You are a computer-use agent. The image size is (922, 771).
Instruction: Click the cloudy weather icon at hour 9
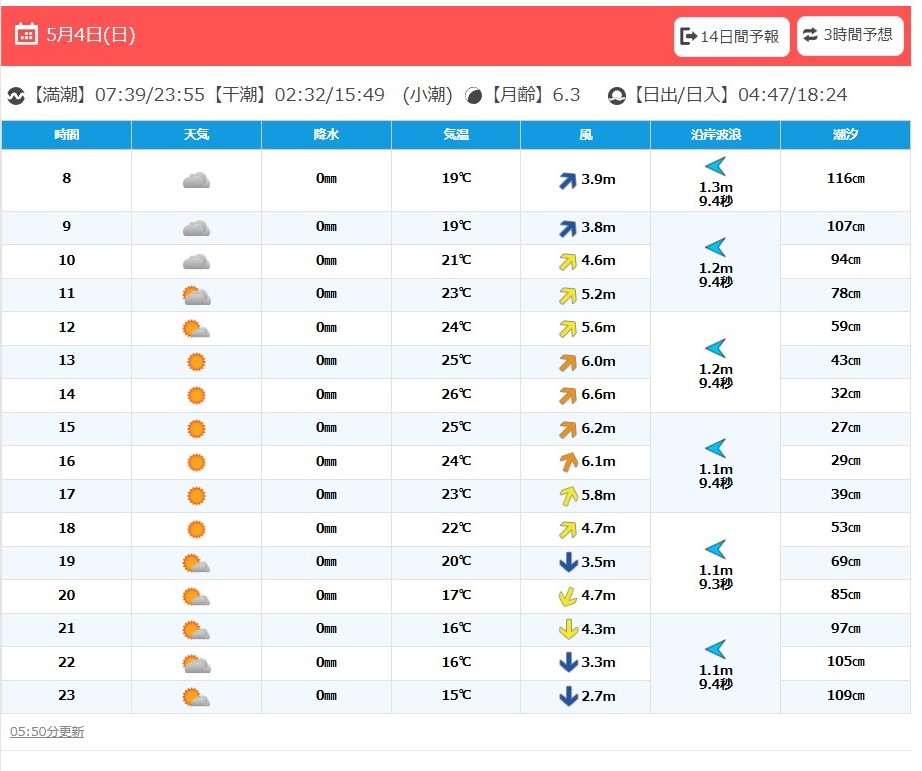coord(196,228)
